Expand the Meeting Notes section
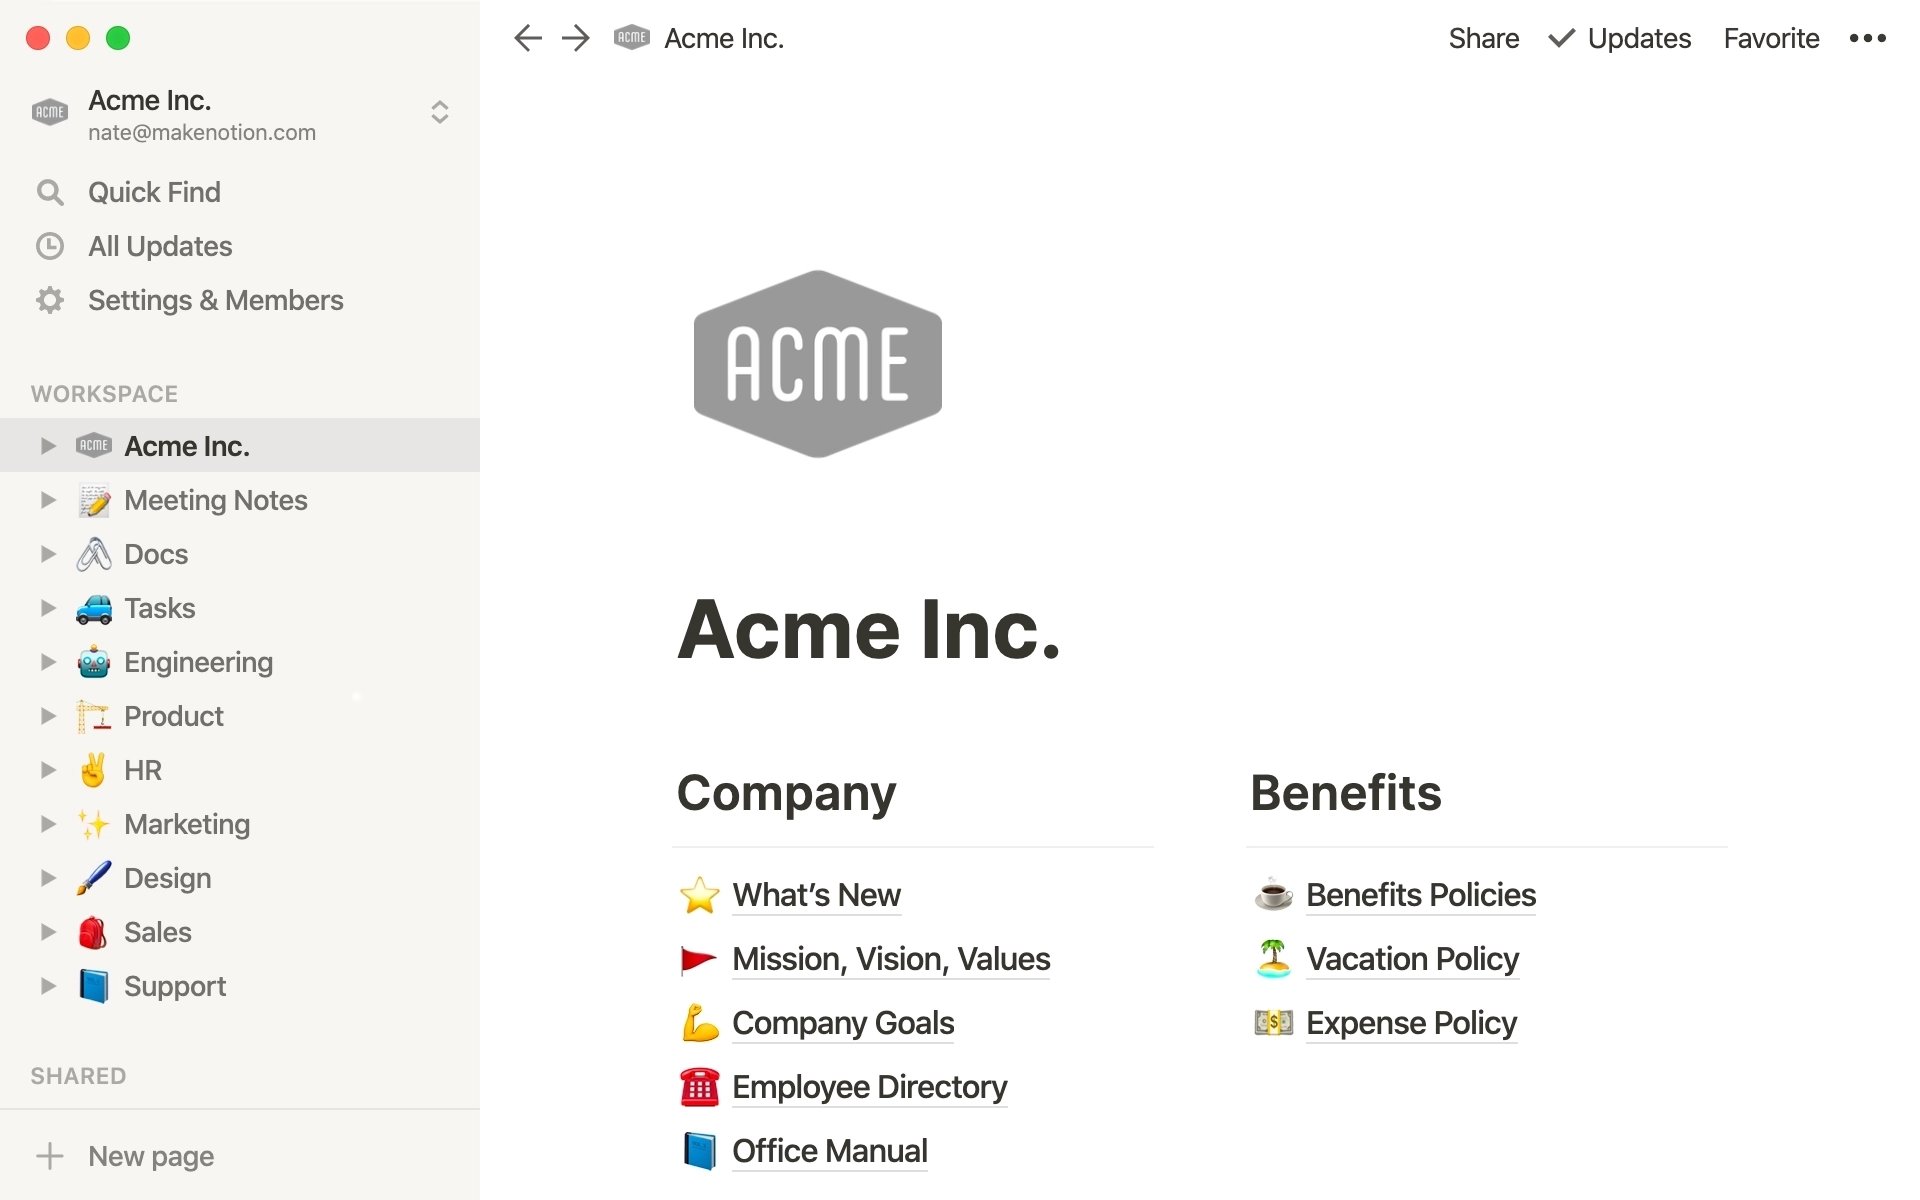Viewport: 1920px width, 1200px height. 46,500
